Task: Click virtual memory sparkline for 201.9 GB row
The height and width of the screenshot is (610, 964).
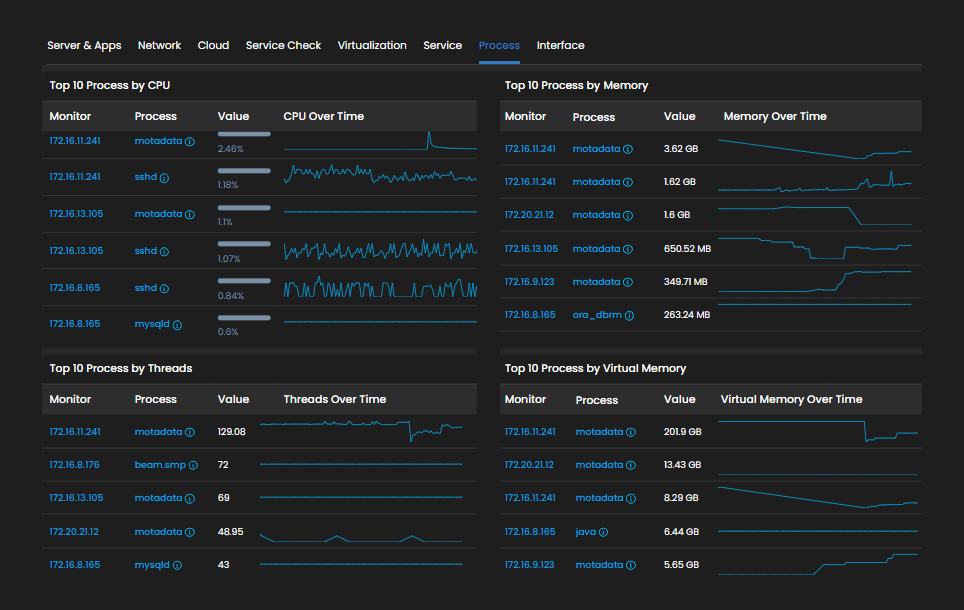Action: tap(818, 431)
